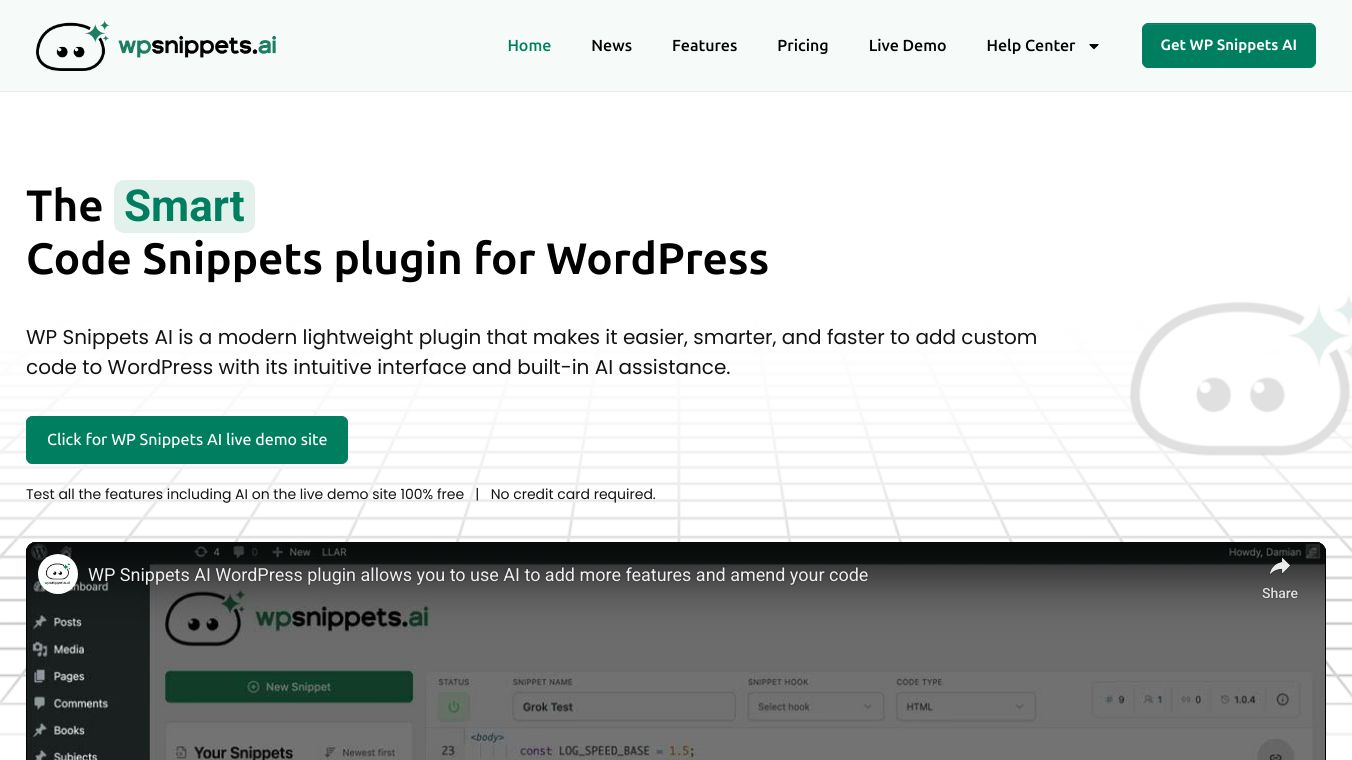Select the Media icon in the admin sidebar

[41, 649]
